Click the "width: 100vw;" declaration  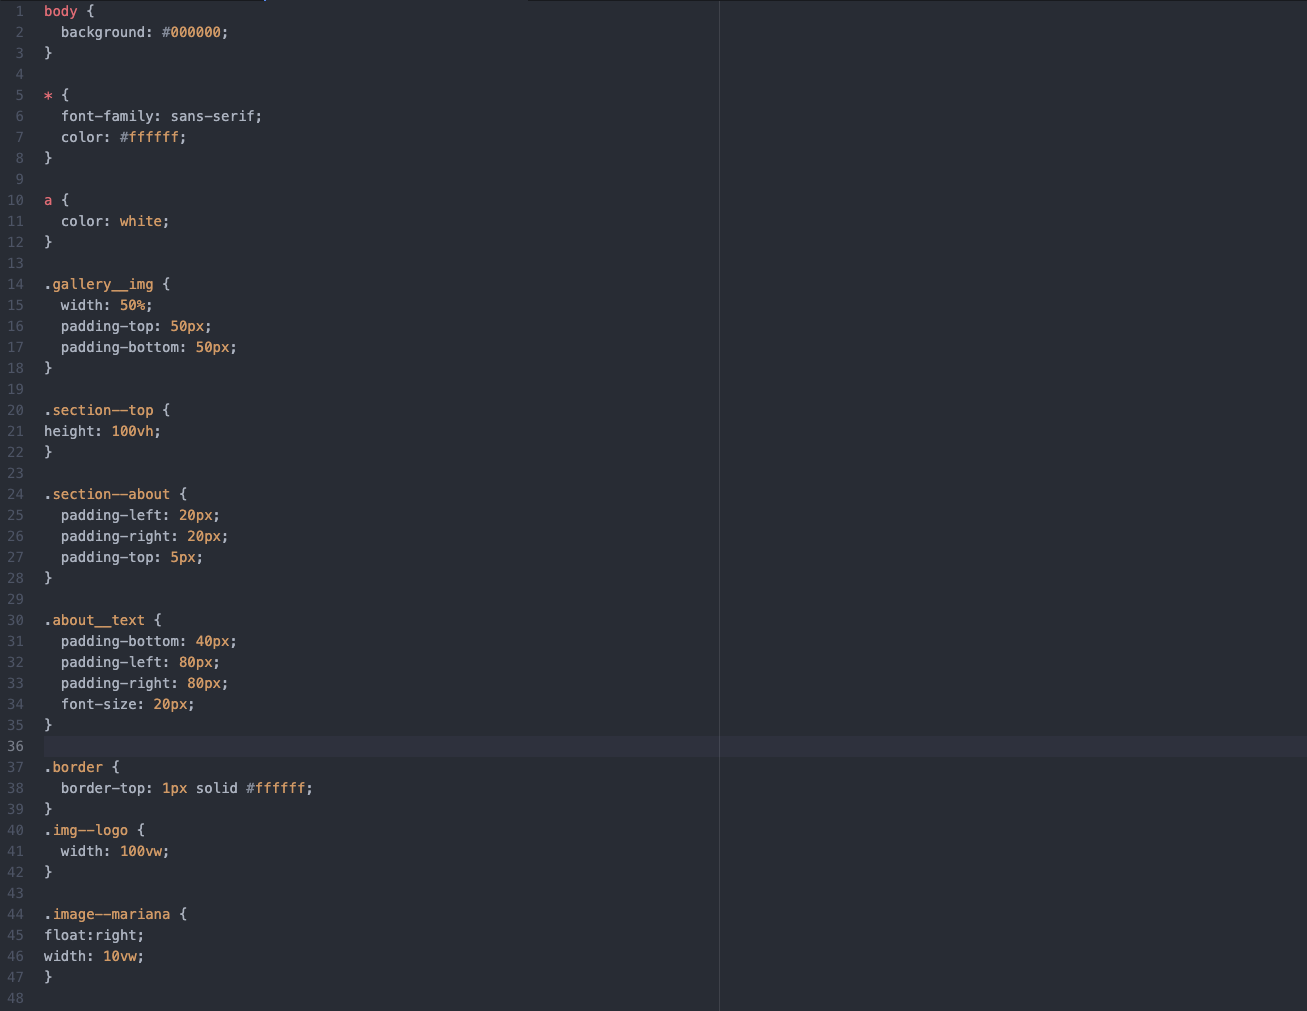(x=115, y=851)
